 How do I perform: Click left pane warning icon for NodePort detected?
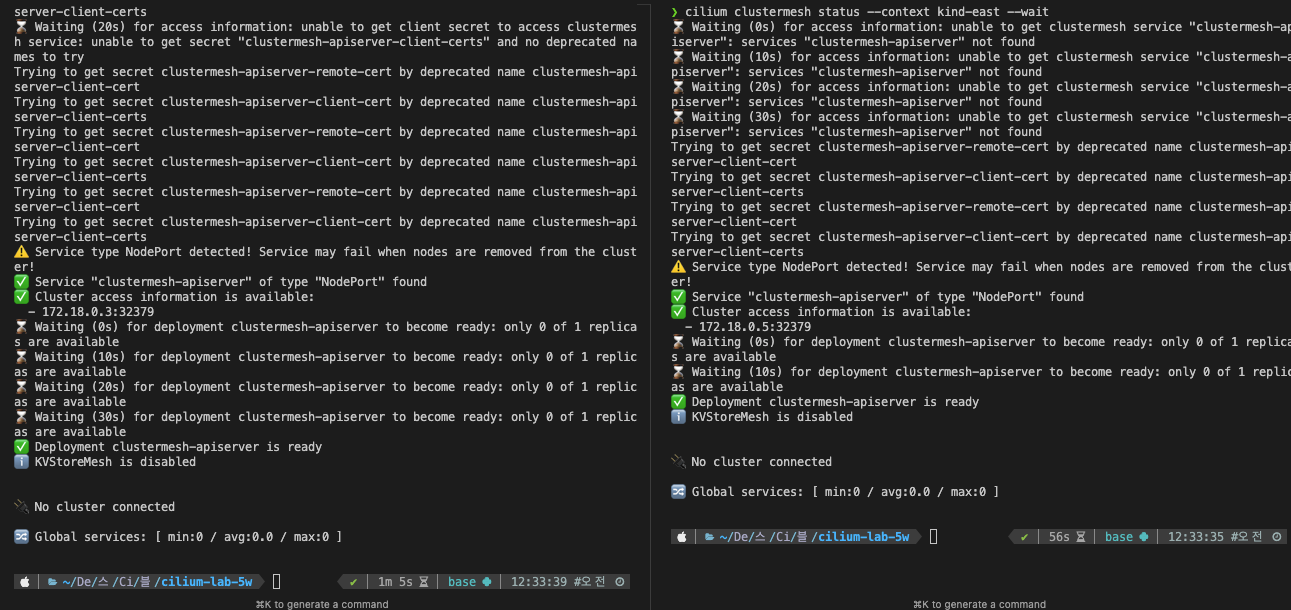point(21,252)
